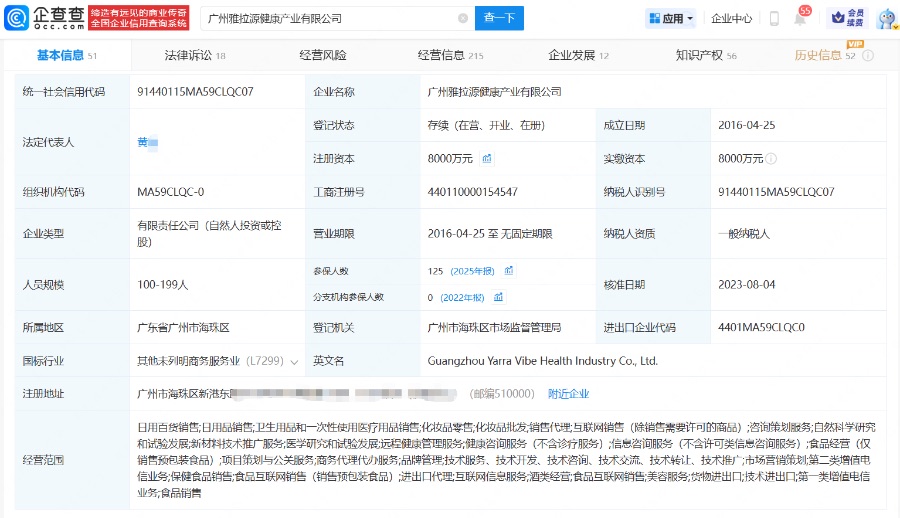This screenshot has width=900, height=518.
Task: Switch to the 法律诉讼 tab
Action: tap(188, 56)
